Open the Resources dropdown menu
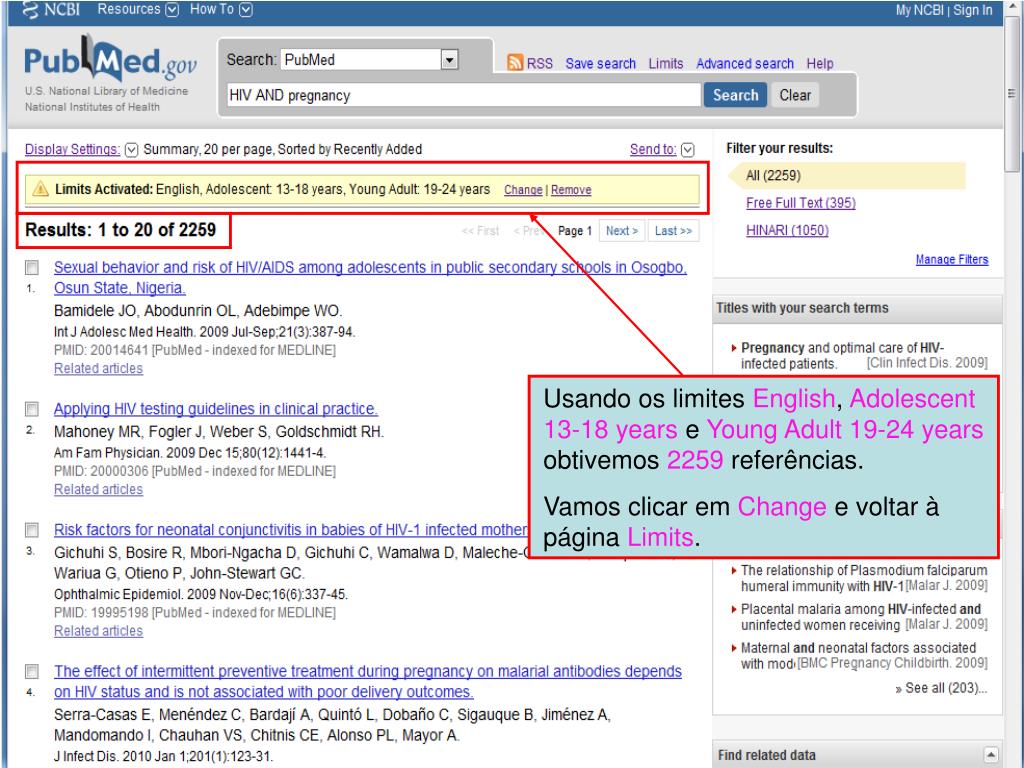 pyautogui.click(x=138, y=10)
